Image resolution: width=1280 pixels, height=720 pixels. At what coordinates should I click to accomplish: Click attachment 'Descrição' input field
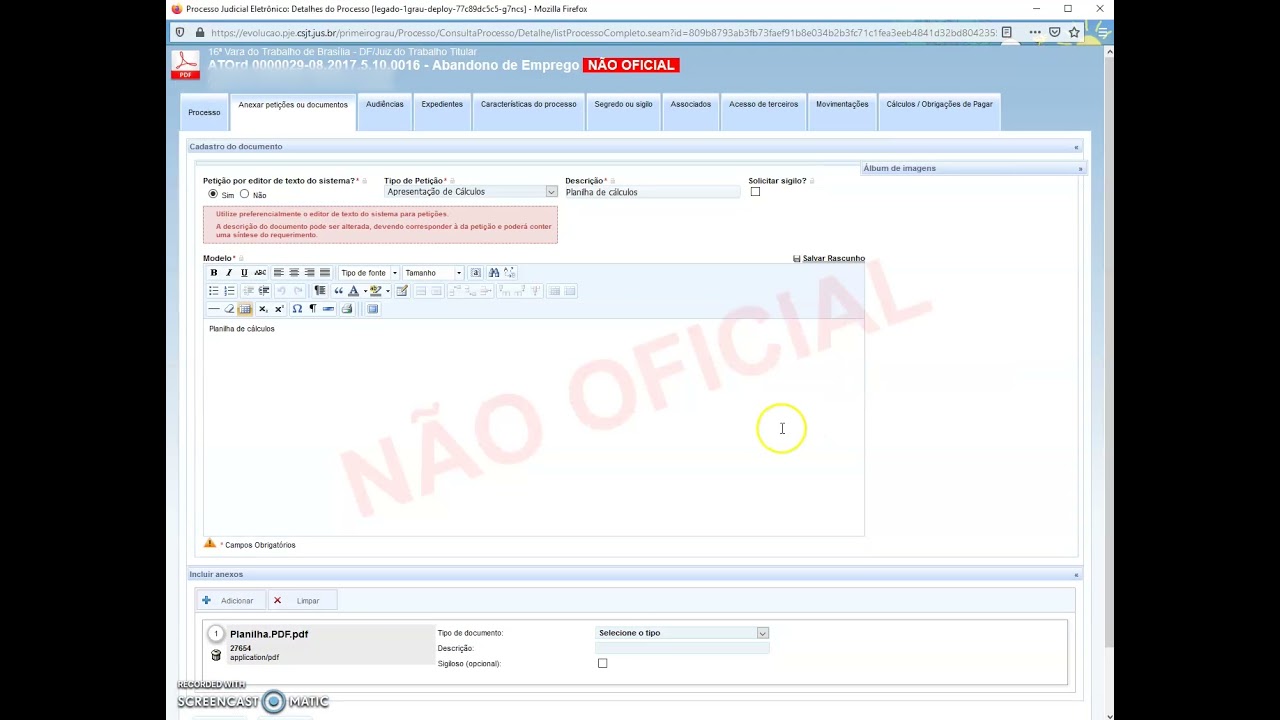tap(682, 648)
